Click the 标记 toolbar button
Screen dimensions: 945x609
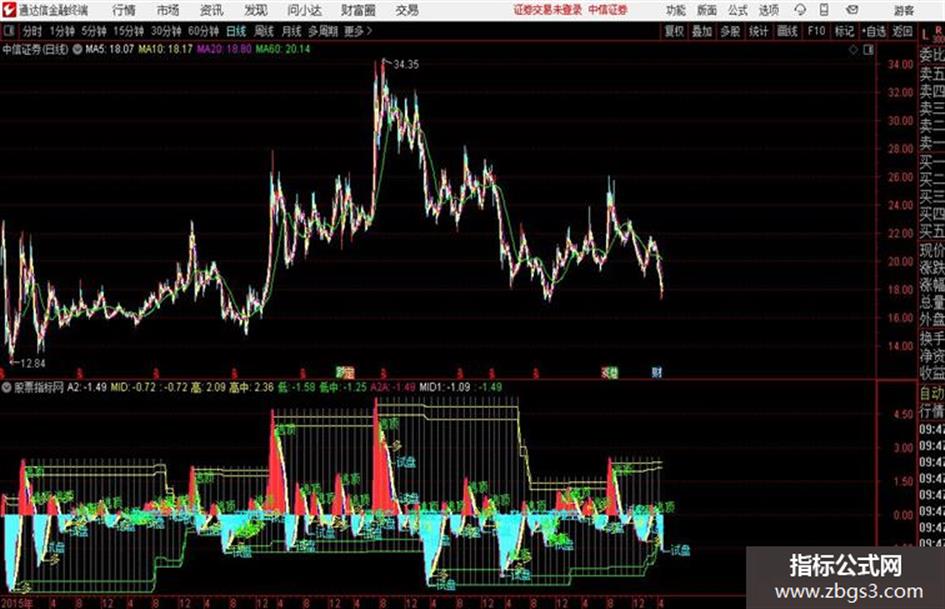[x=844, y=31]
